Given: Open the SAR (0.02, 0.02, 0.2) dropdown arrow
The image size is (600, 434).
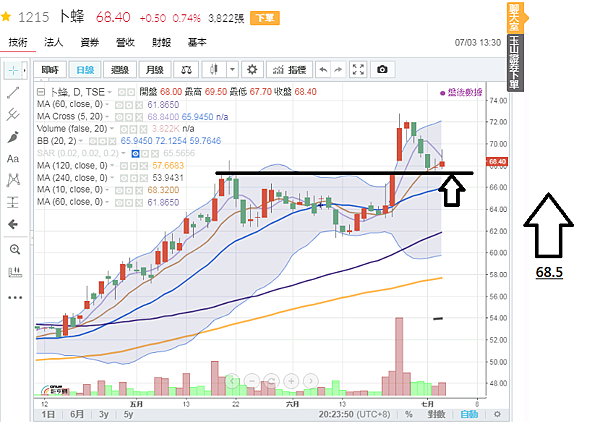Looking at the screenshot, I should click(123, 153).
